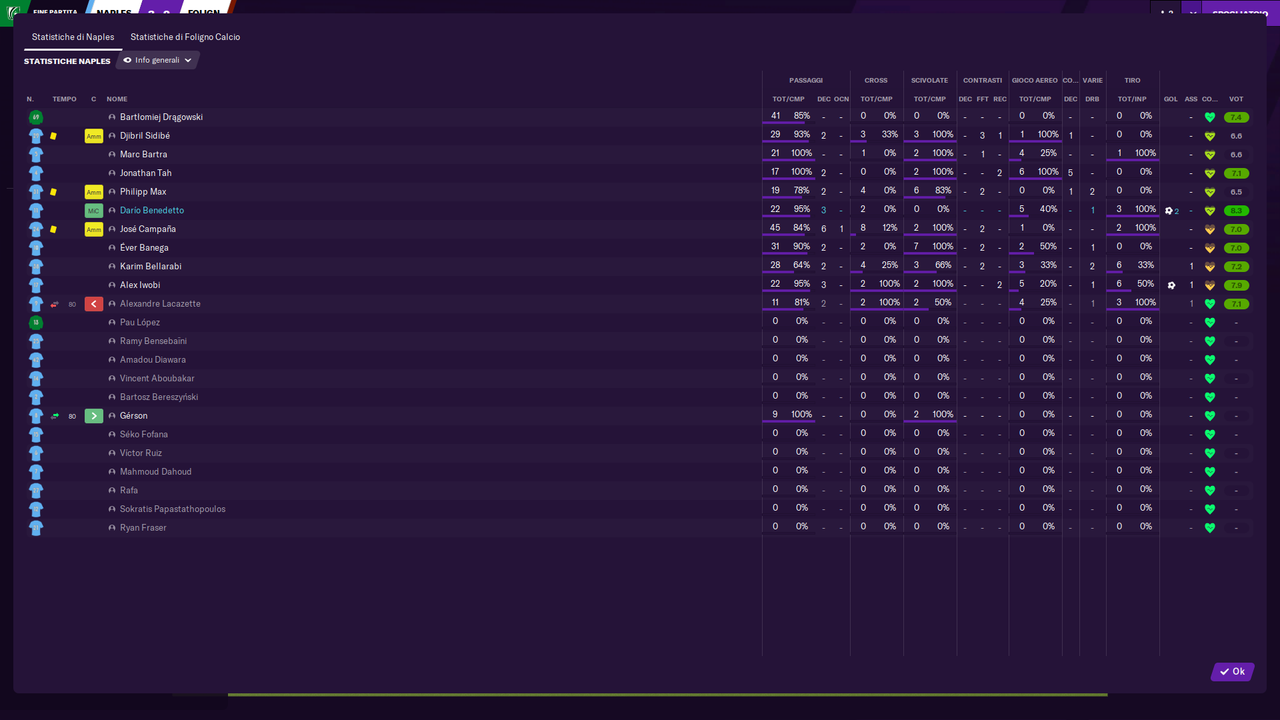
Task: Click the CONTRASTI group header
Action: point(983,80)
